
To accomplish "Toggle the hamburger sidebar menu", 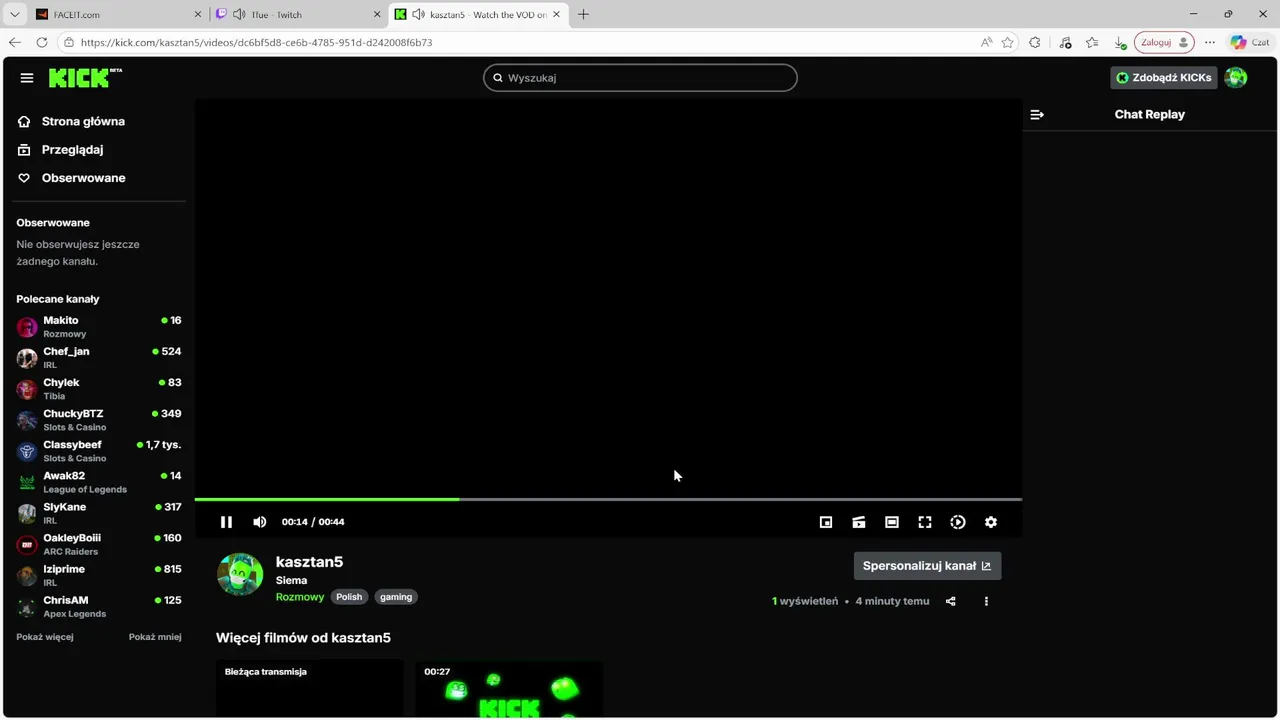I will 27,78.
